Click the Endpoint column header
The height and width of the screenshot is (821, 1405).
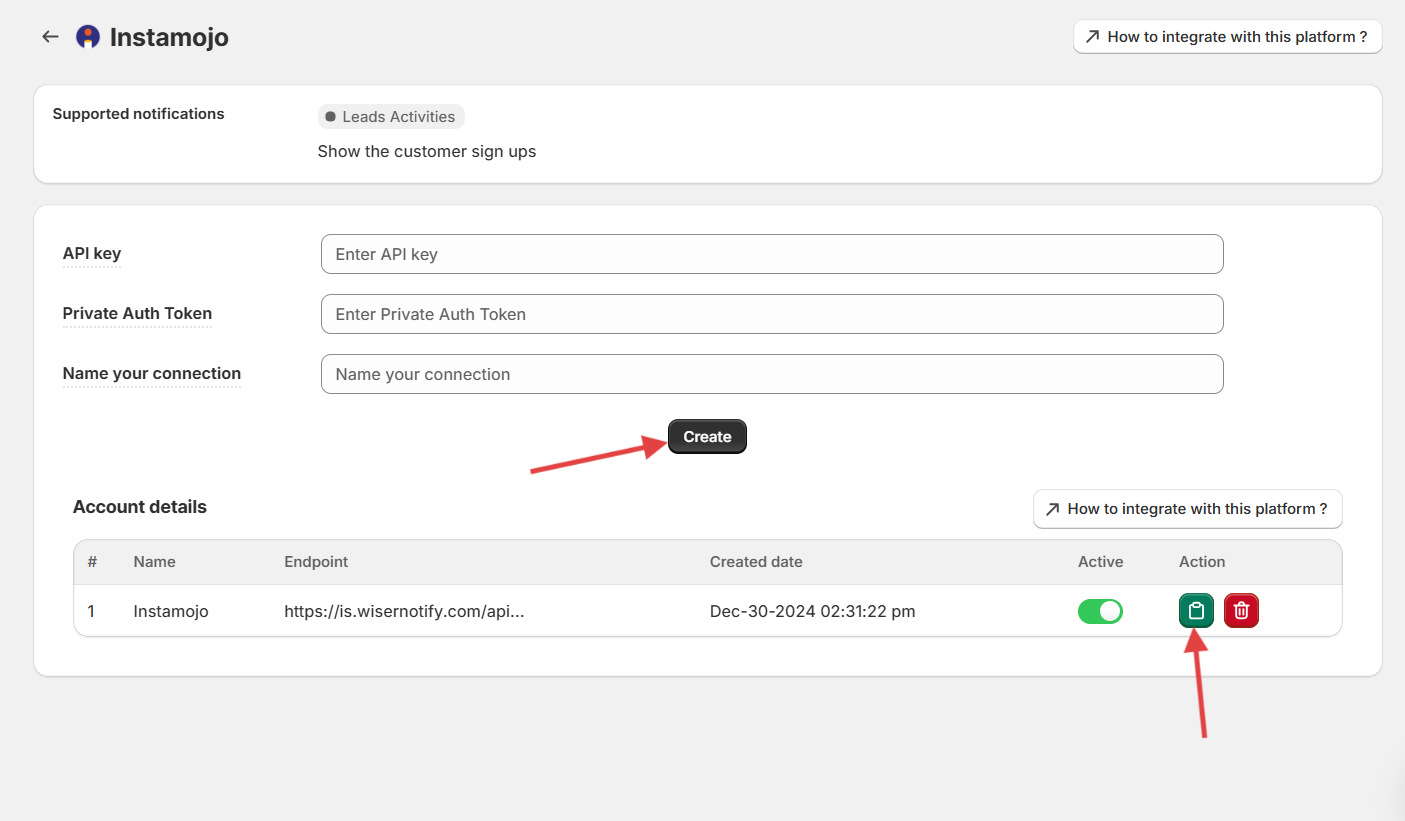(316, 562)
